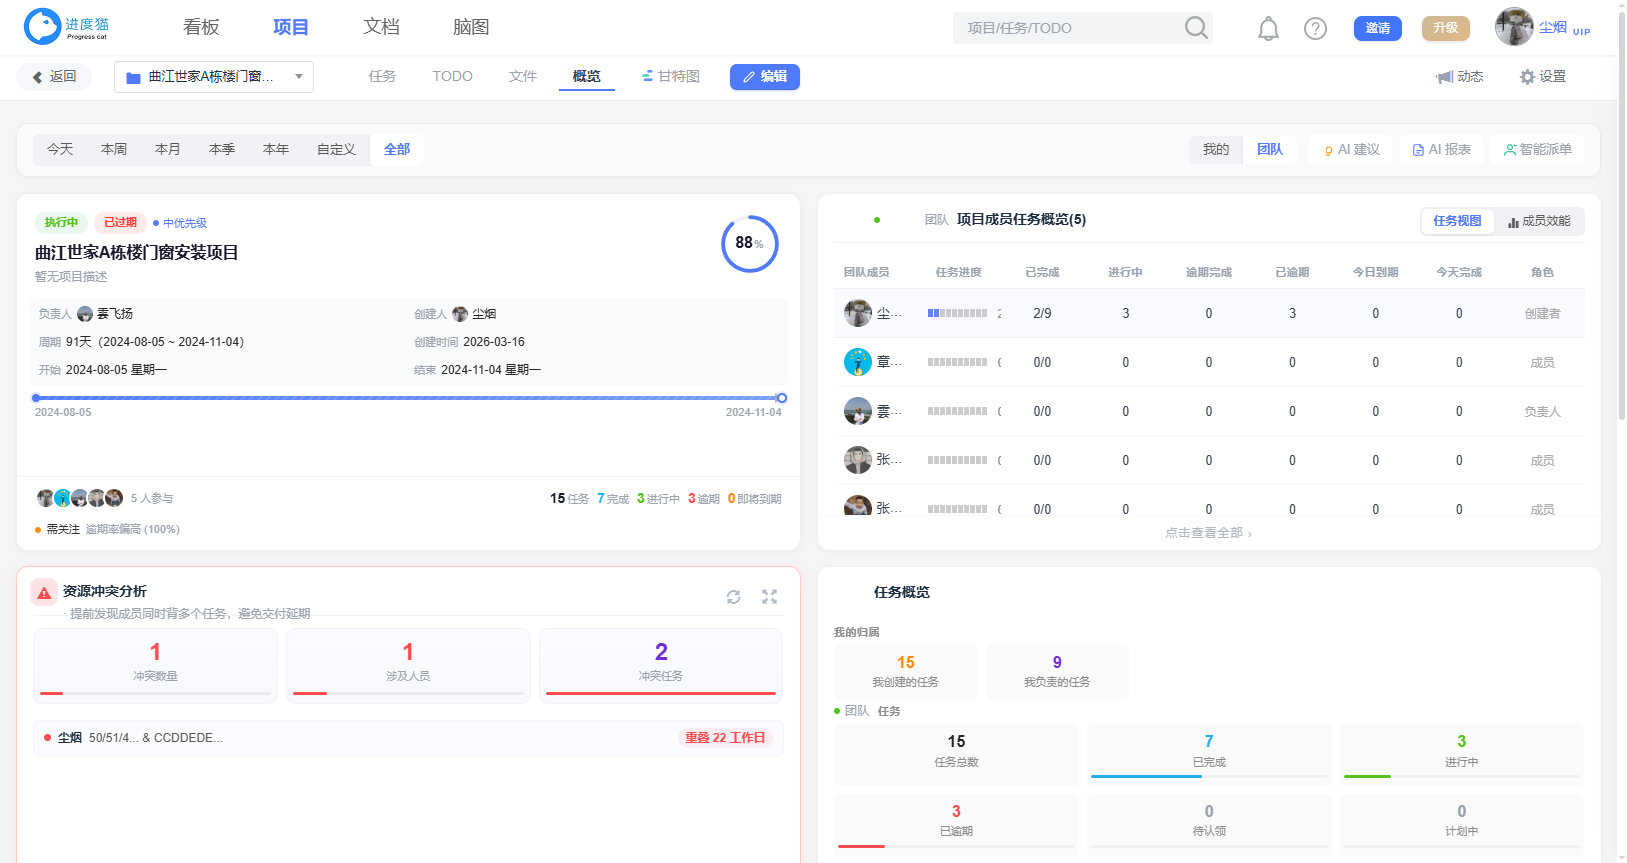
Task: Select the 本周 time filter
Action: pyautogui.click(x=114, y=150)
